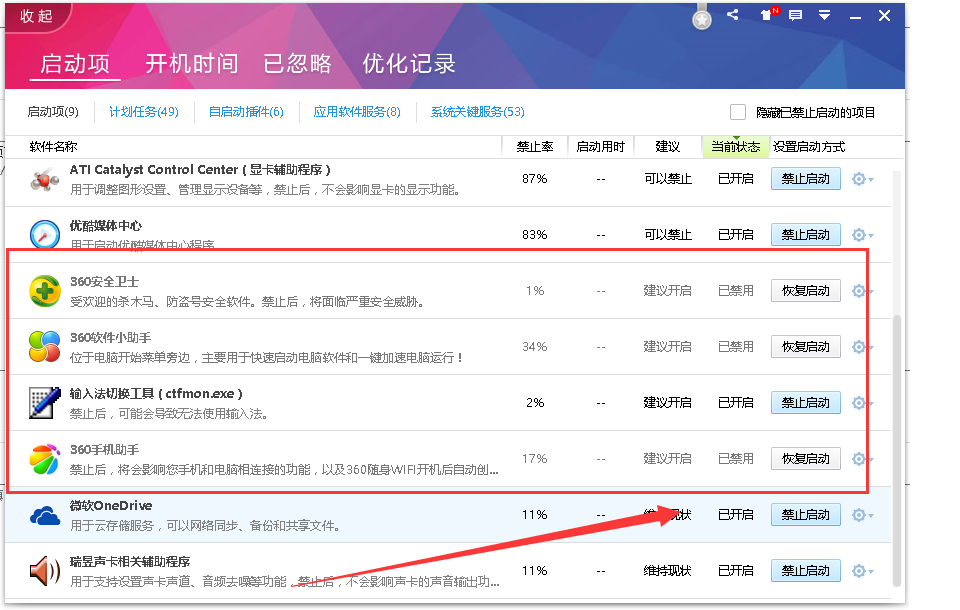Click the 建议 column header
This screenshot has width=960, height=610.
point(667,146)
